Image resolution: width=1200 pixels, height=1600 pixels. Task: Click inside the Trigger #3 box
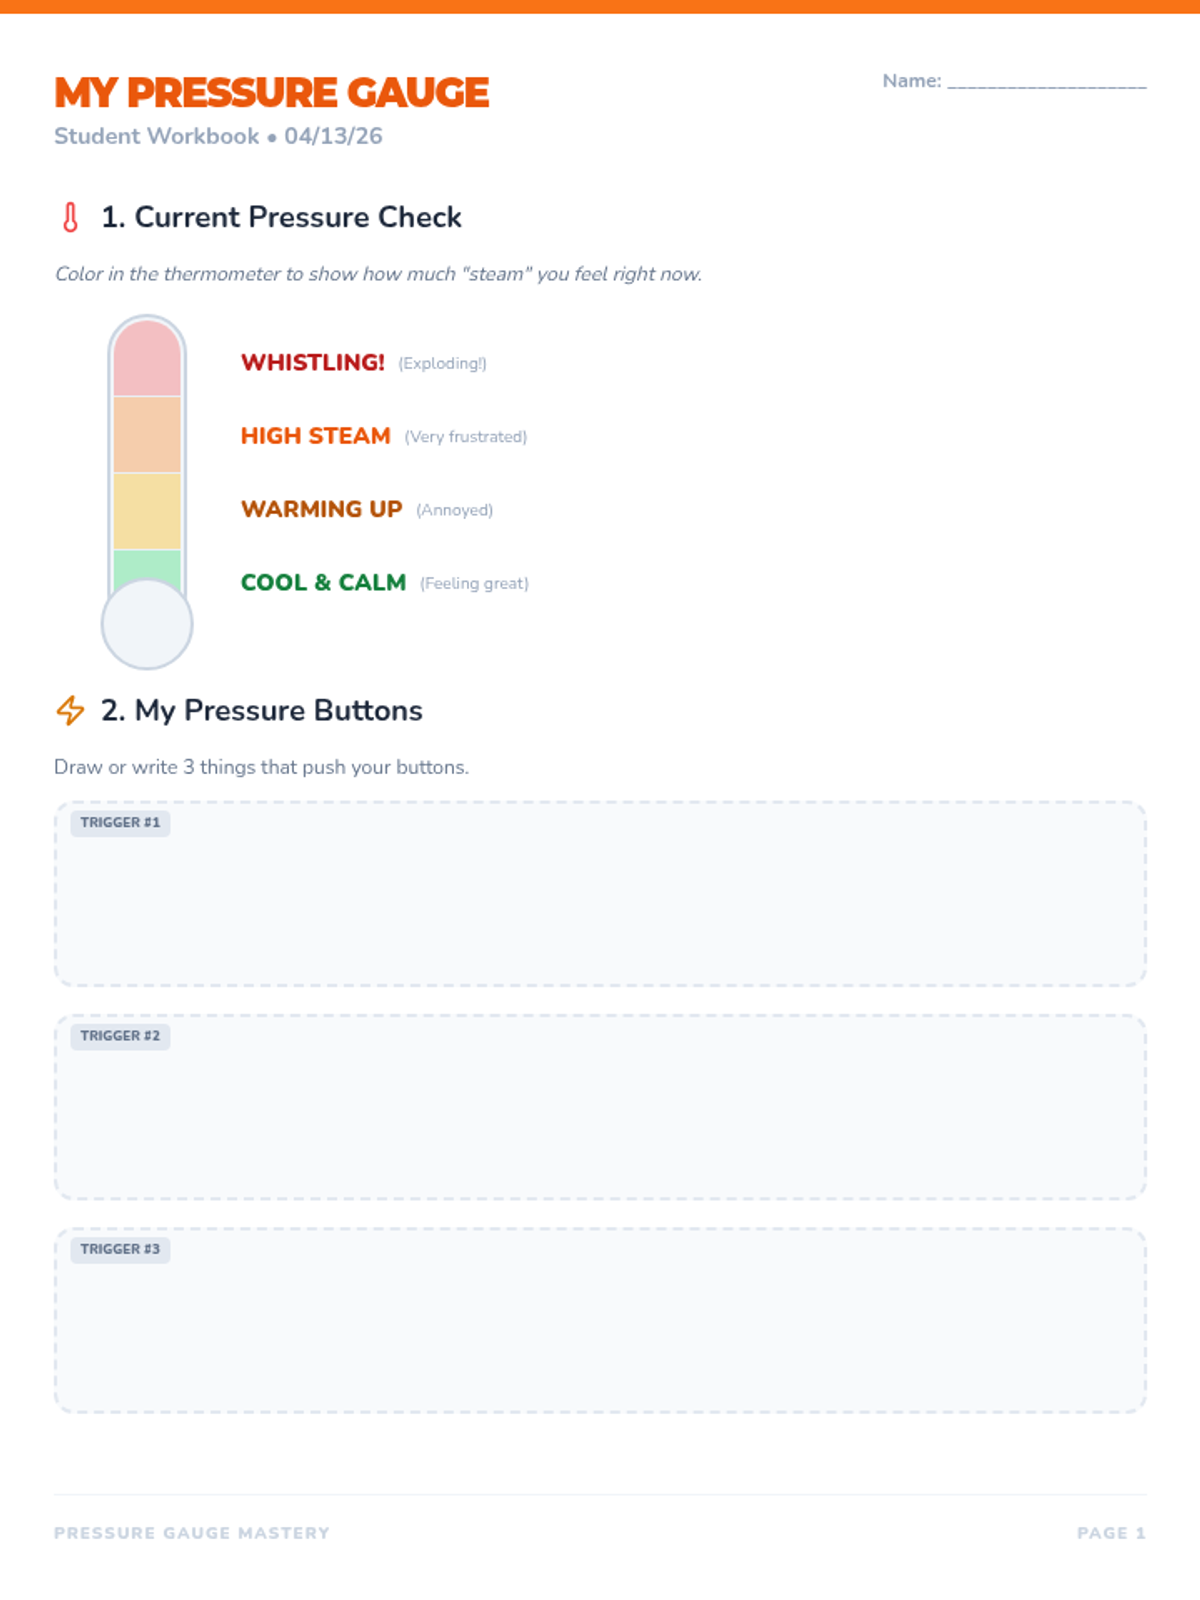click(x=600, y=1331)
